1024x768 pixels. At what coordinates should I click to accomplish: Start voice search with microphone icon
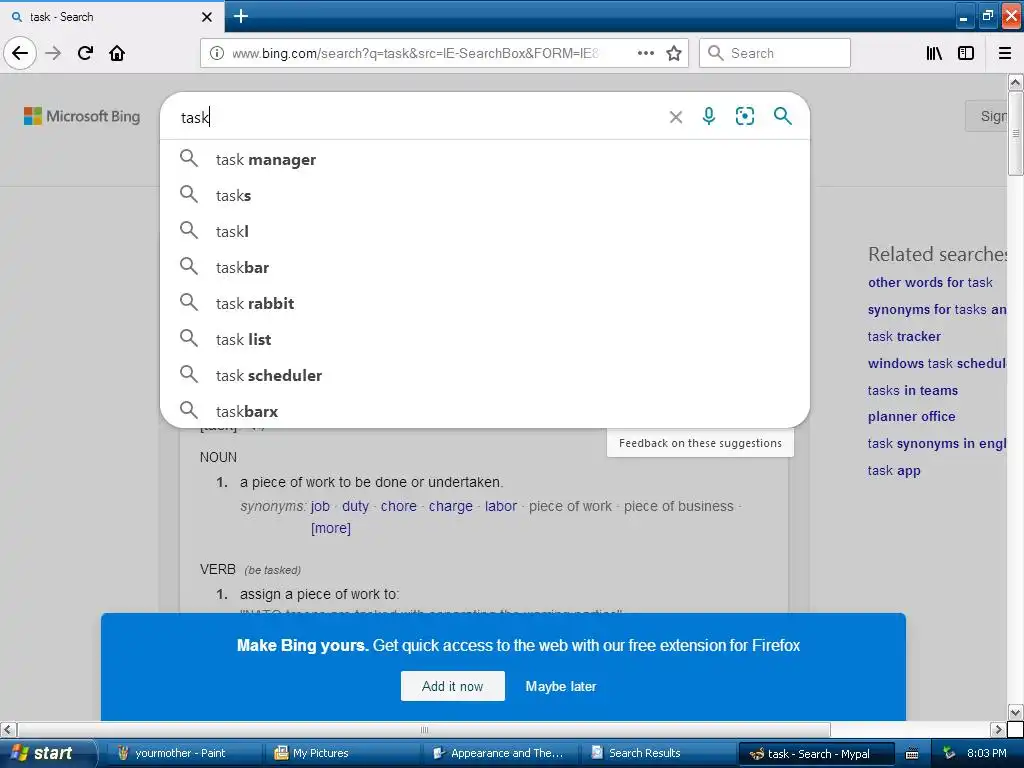coord(709,116)
